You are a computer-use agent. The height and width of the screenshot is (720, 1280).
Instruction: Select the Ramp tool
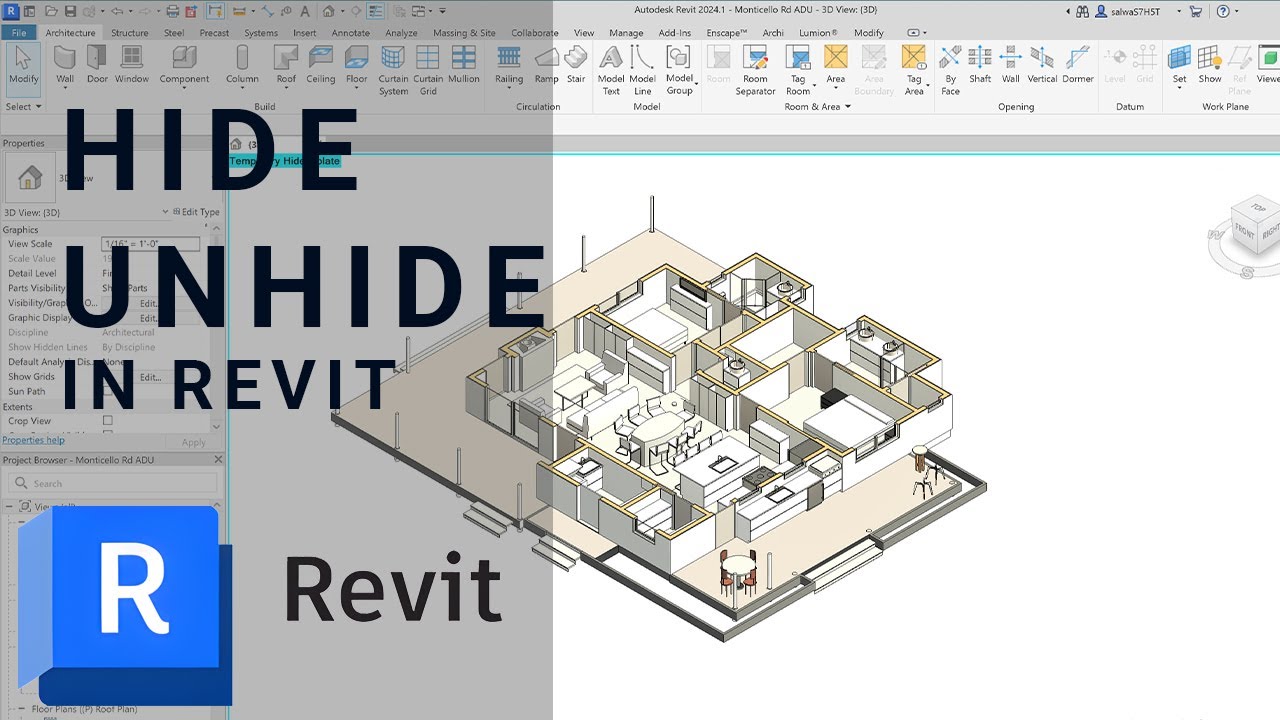coord(546,65)
